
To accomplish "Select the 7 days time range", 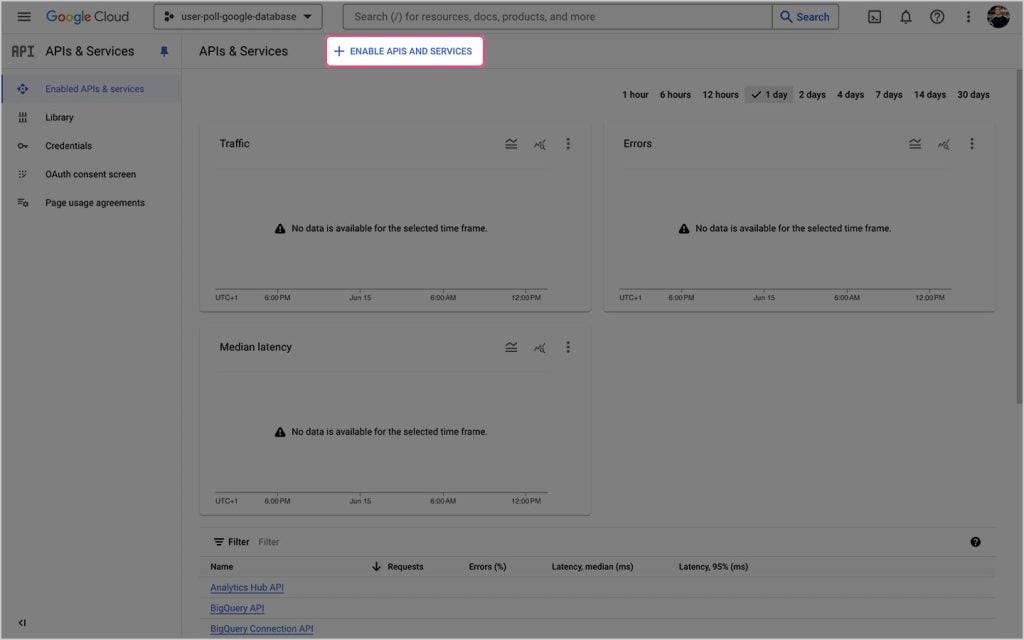I will pyautogui.click(x=889, y=95).
